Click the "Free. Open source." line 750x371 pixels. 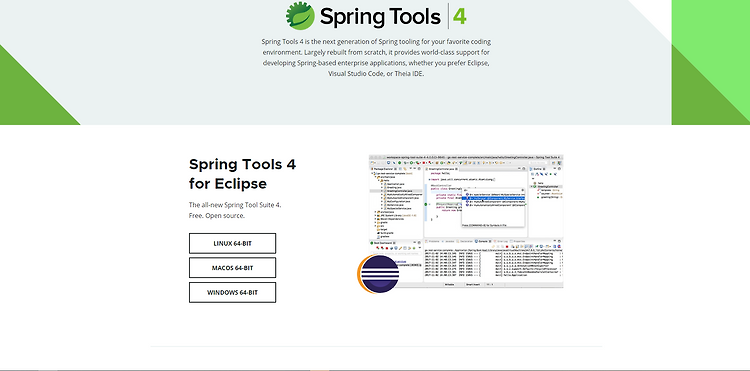click(217, 216)
